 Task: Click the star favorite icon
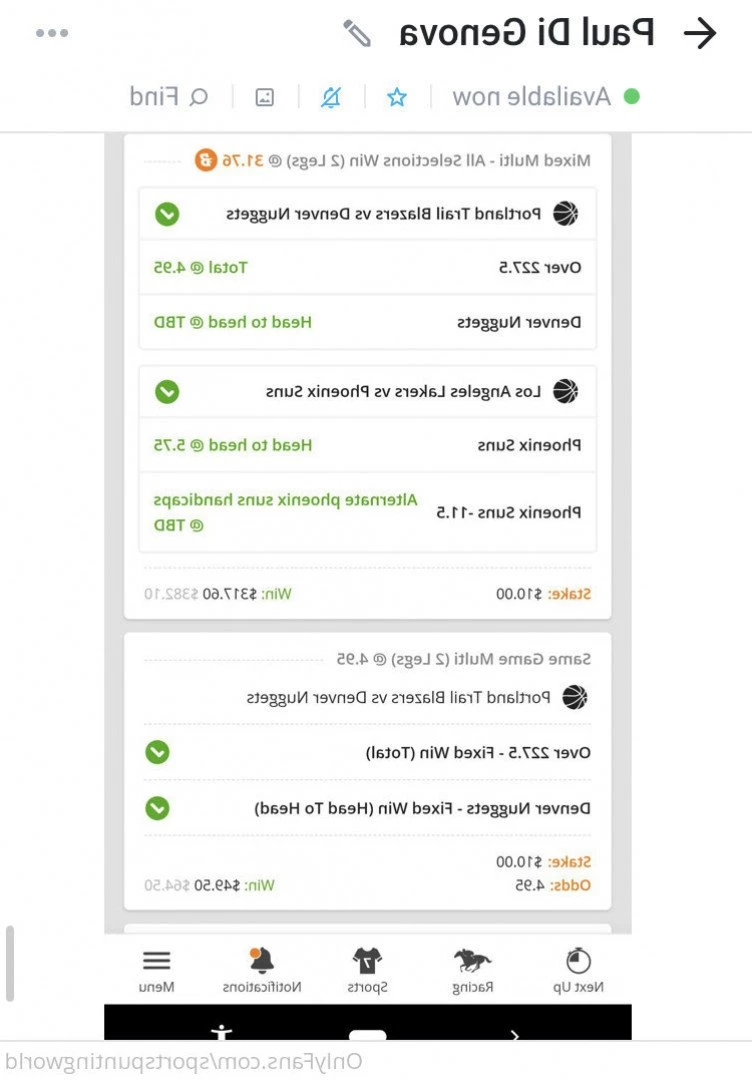397,97
